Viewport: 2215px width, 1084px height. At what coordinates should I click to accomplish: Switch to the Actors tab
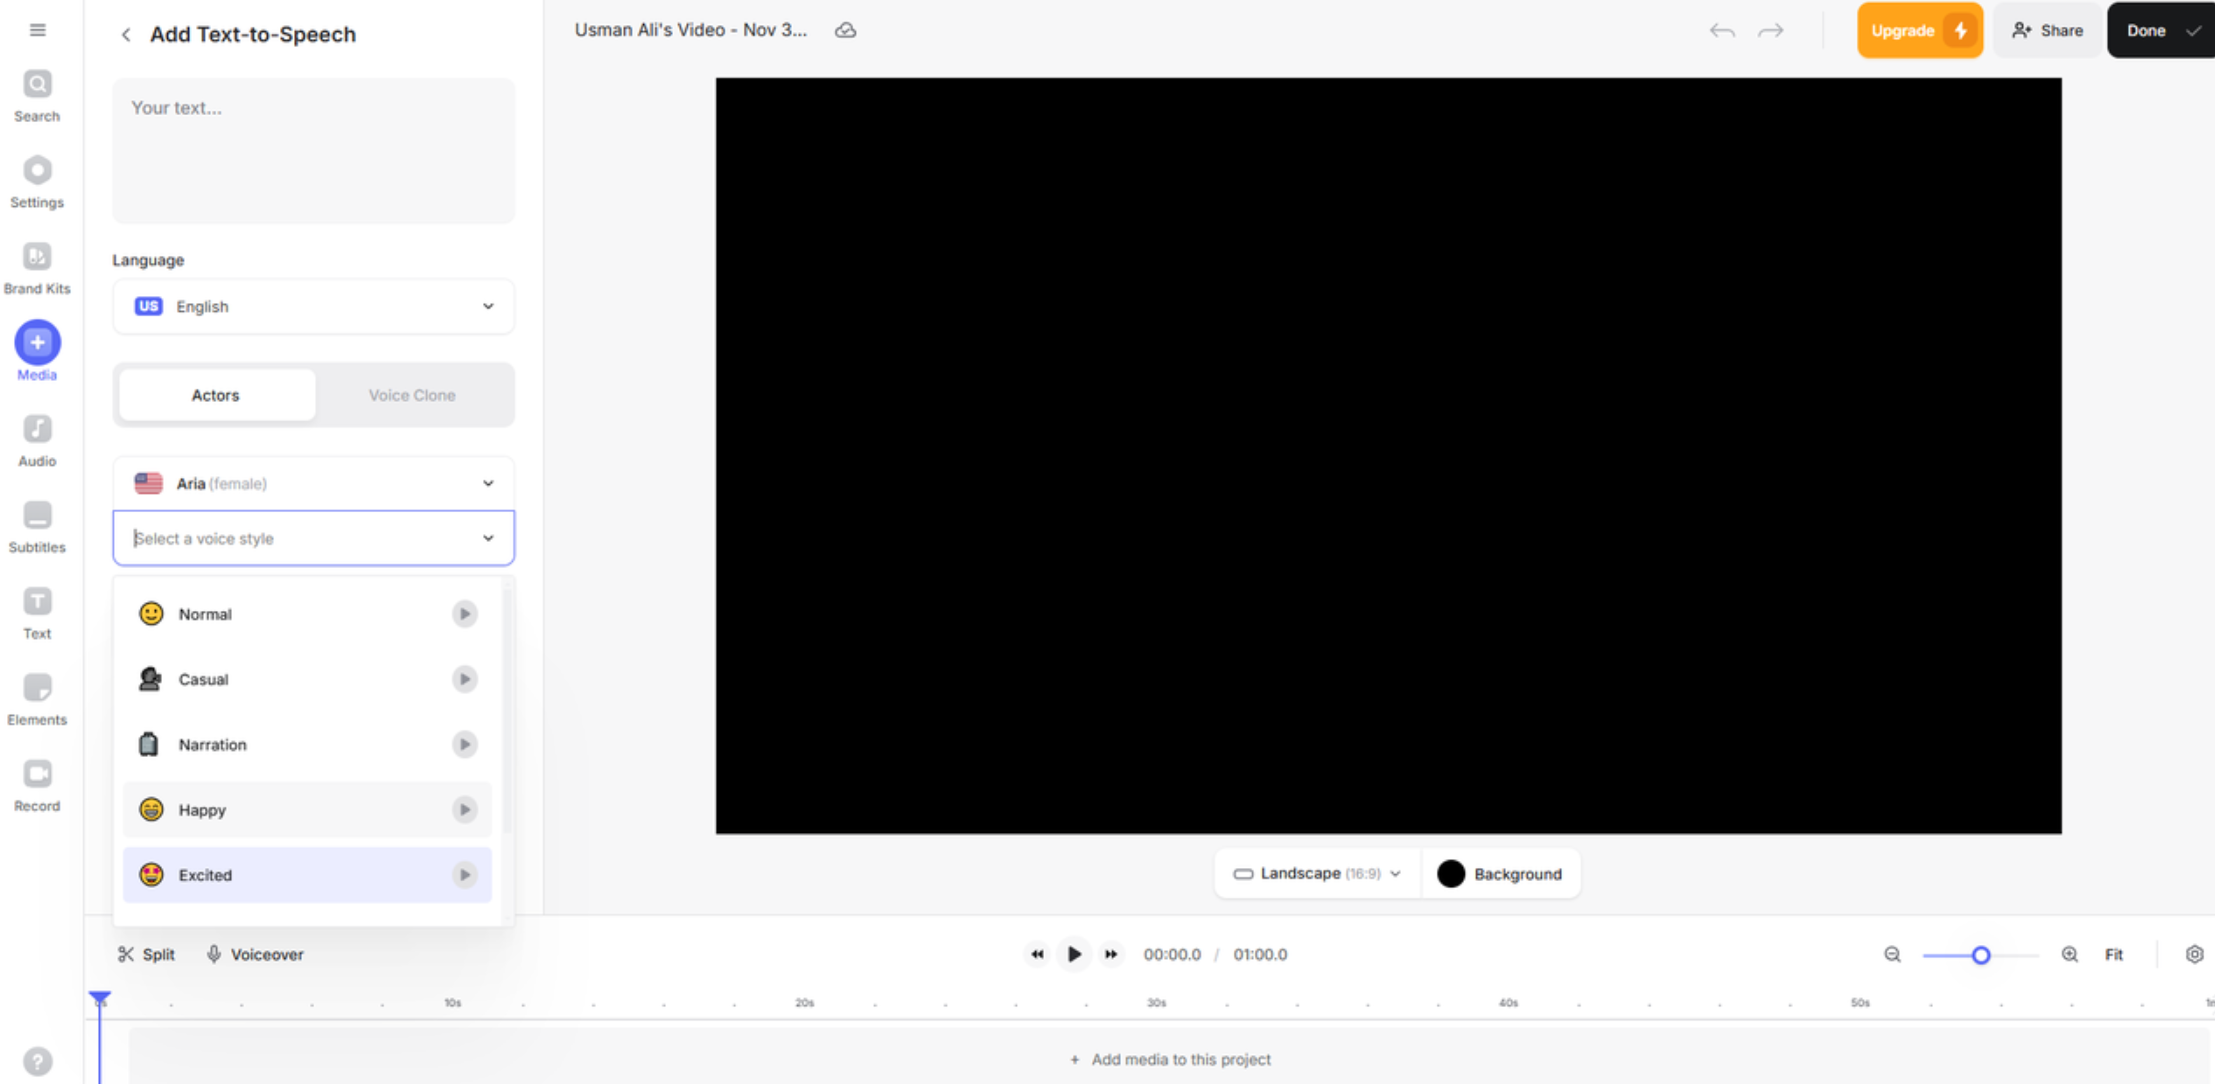[215, 394]
